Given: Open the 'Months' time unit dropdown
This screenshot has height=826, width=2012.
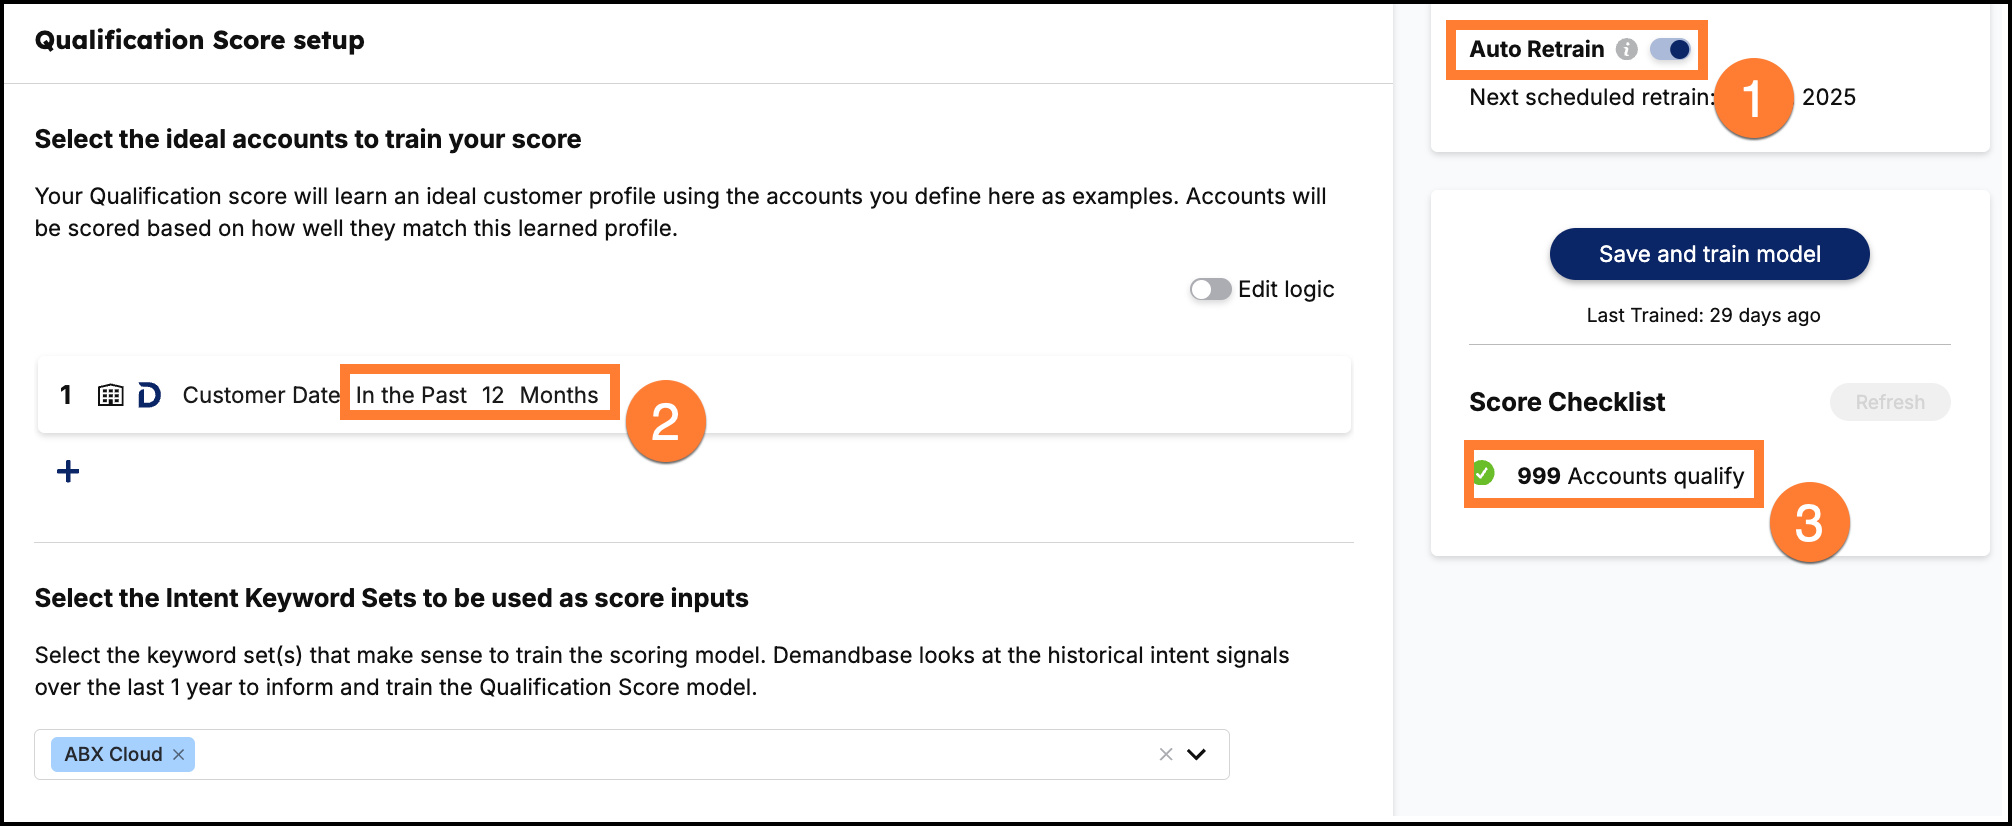Looking at the screenshot, I should point(559,395).
